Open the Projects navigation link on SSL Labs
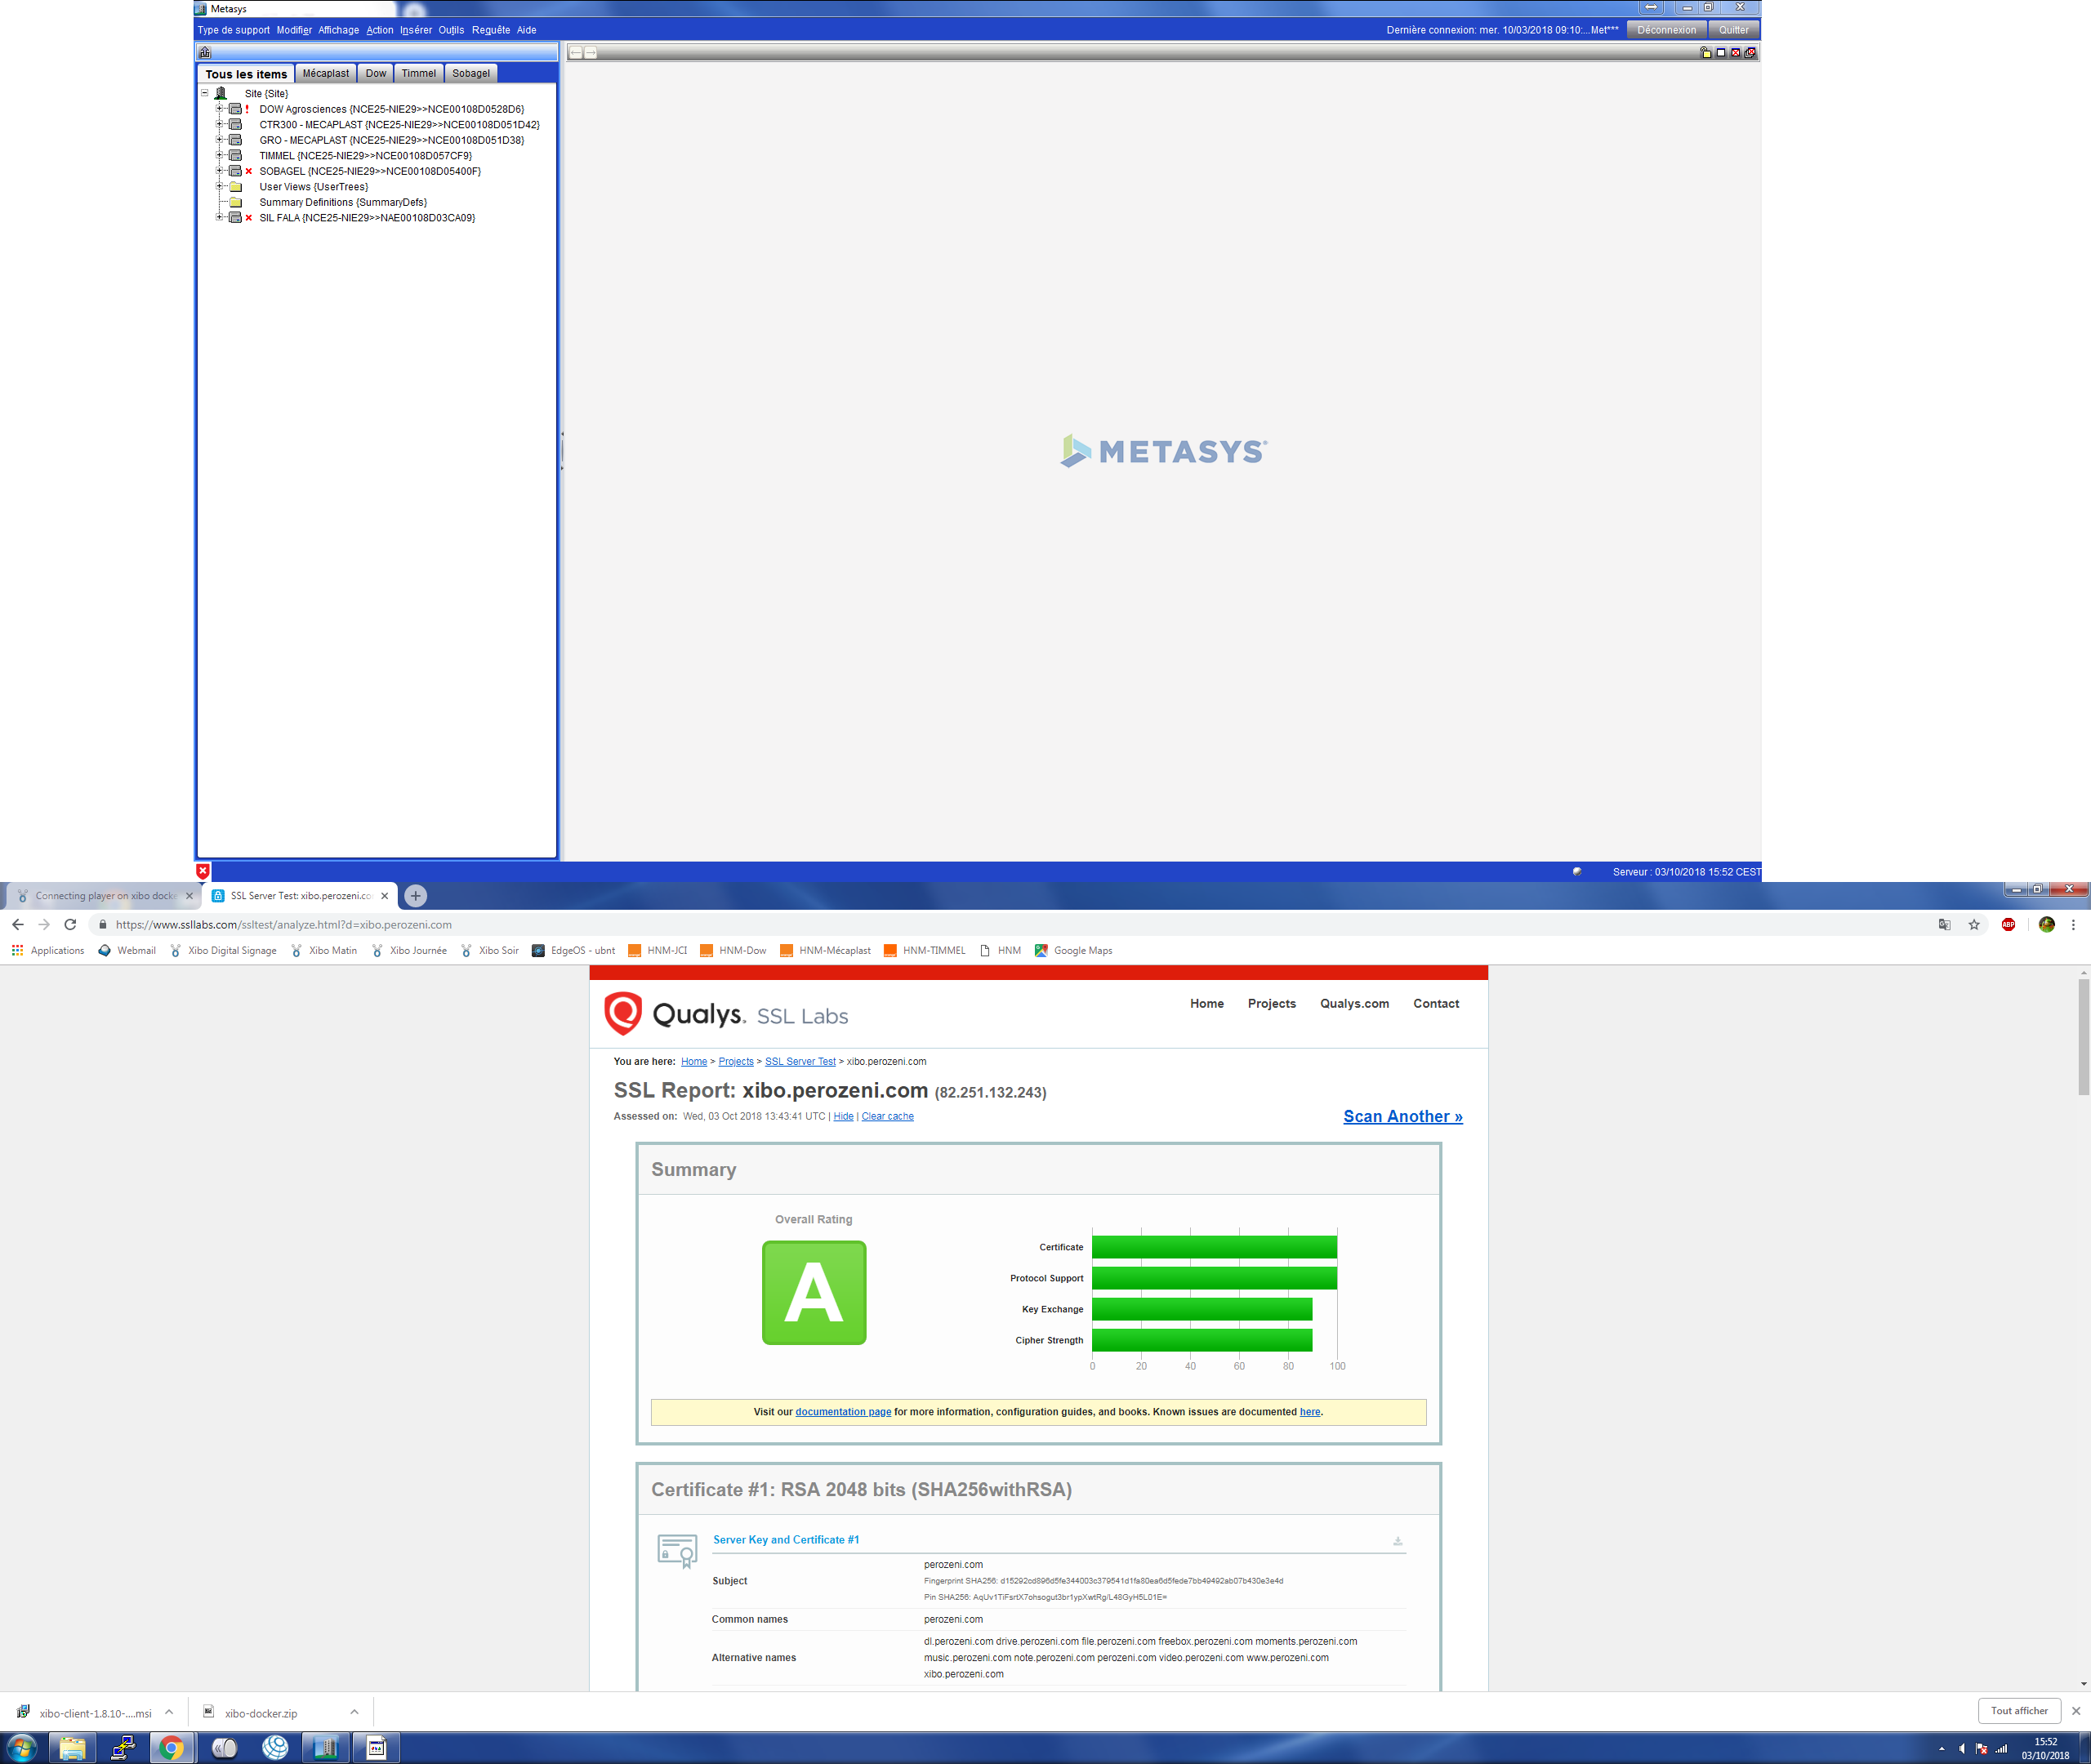Screen dimensions: 2091x1764 [x=1271, y=1003]
